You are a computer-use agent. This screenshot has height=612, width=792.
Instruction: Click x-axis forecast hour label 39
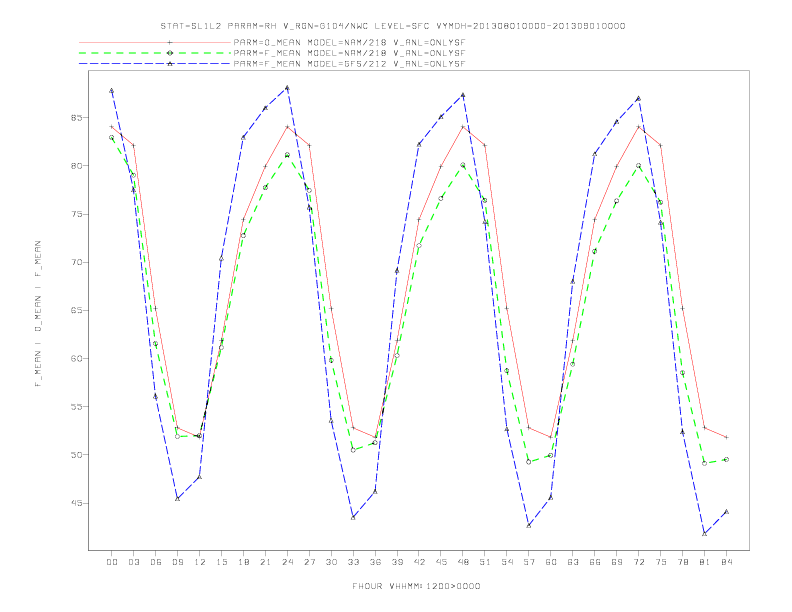click(x=397, y=562)
